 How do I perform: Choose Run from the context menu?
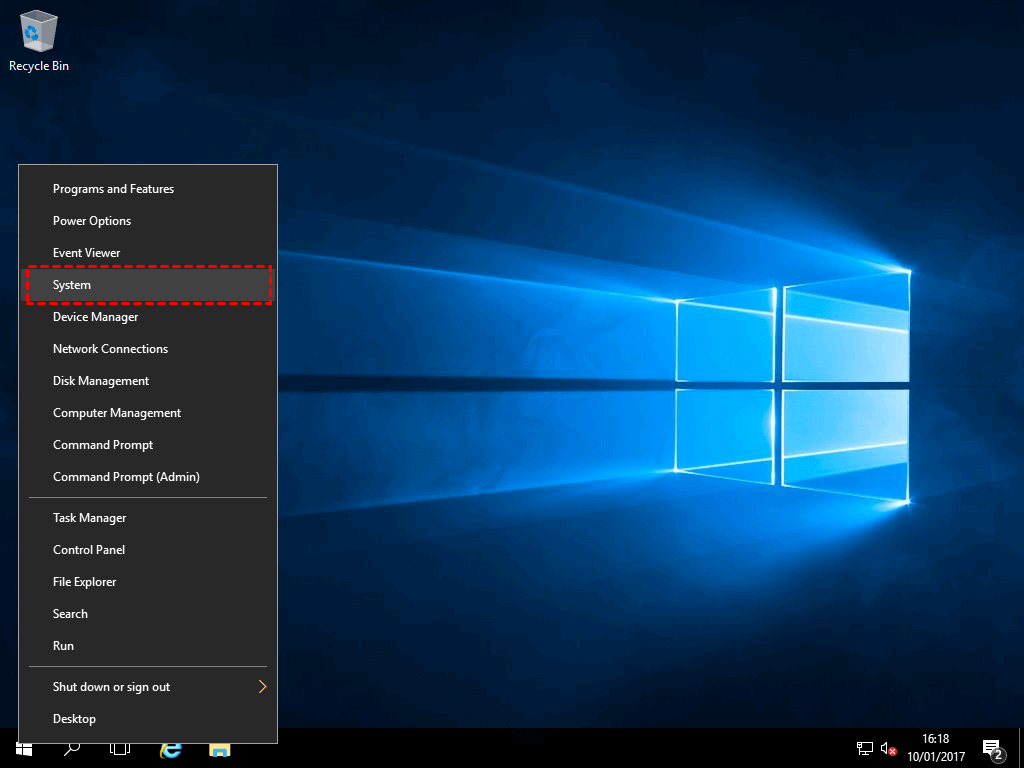64,646
